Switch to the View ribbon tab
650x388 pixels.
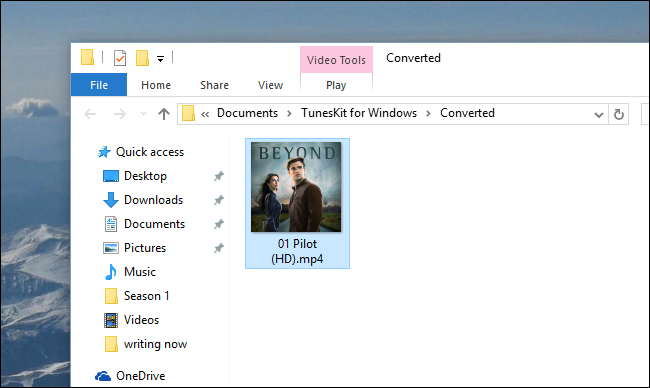tap(270, 85)
